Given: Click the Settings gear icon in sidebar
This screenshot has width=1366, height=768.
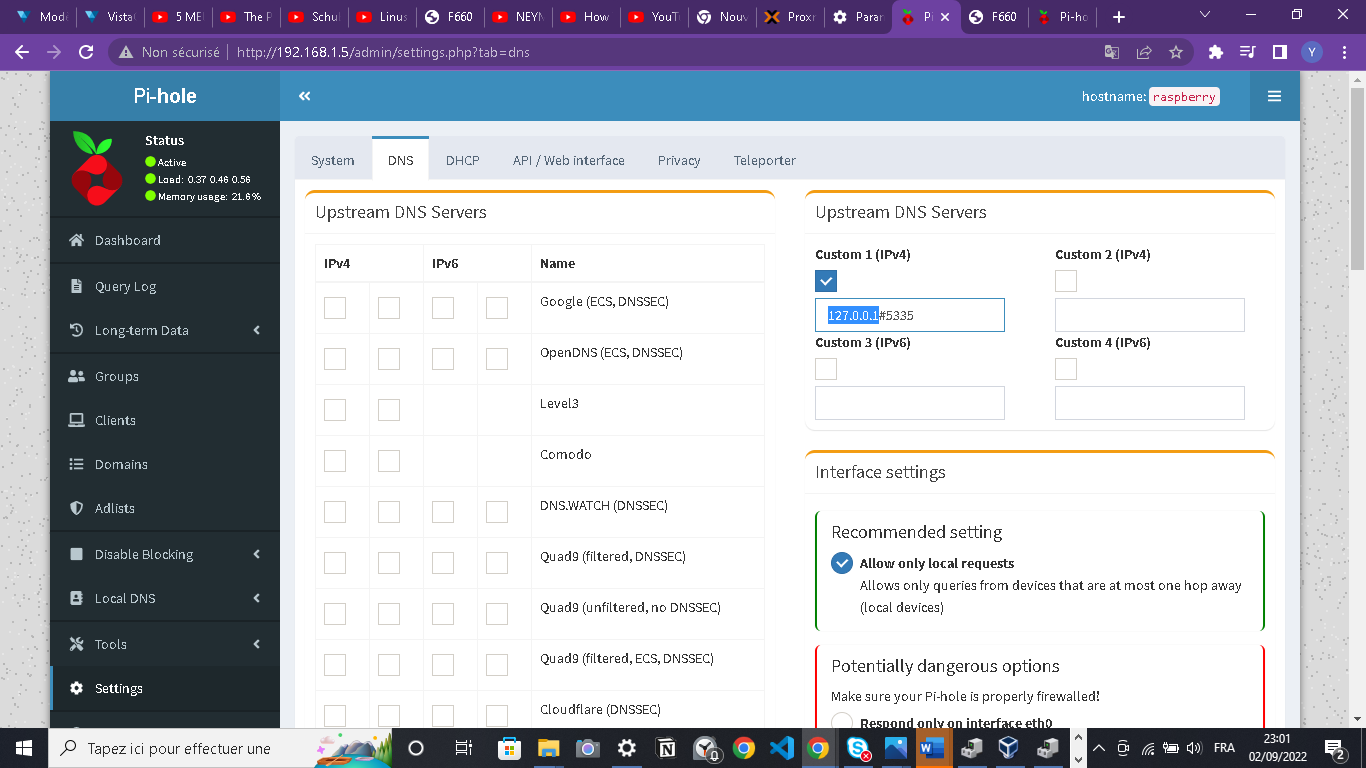Looking at the screenshot, I should coord(76,688).
